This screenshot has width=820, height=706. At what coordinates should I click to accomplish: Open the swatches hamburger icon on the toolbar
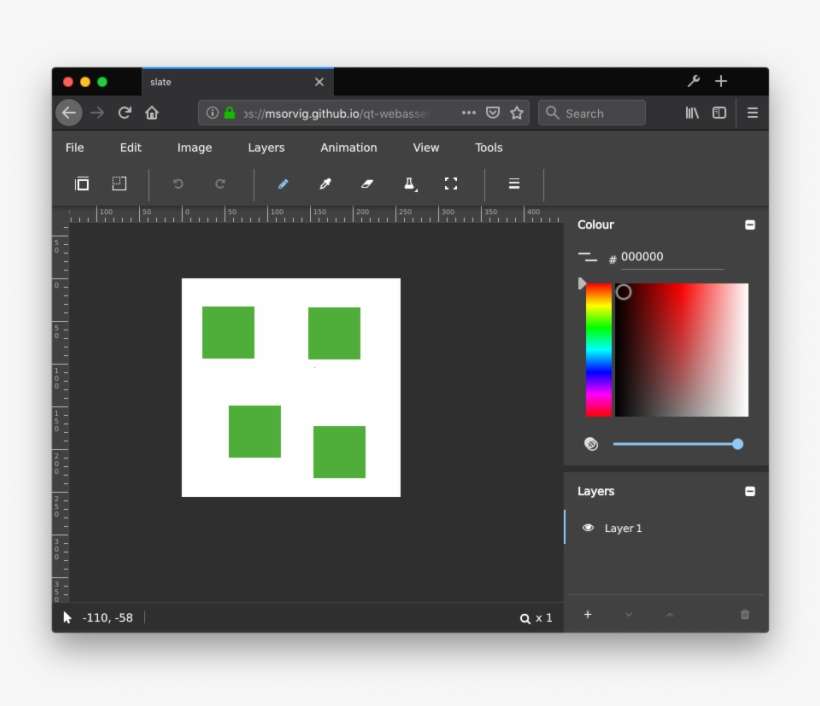click(x=514, y=184)
